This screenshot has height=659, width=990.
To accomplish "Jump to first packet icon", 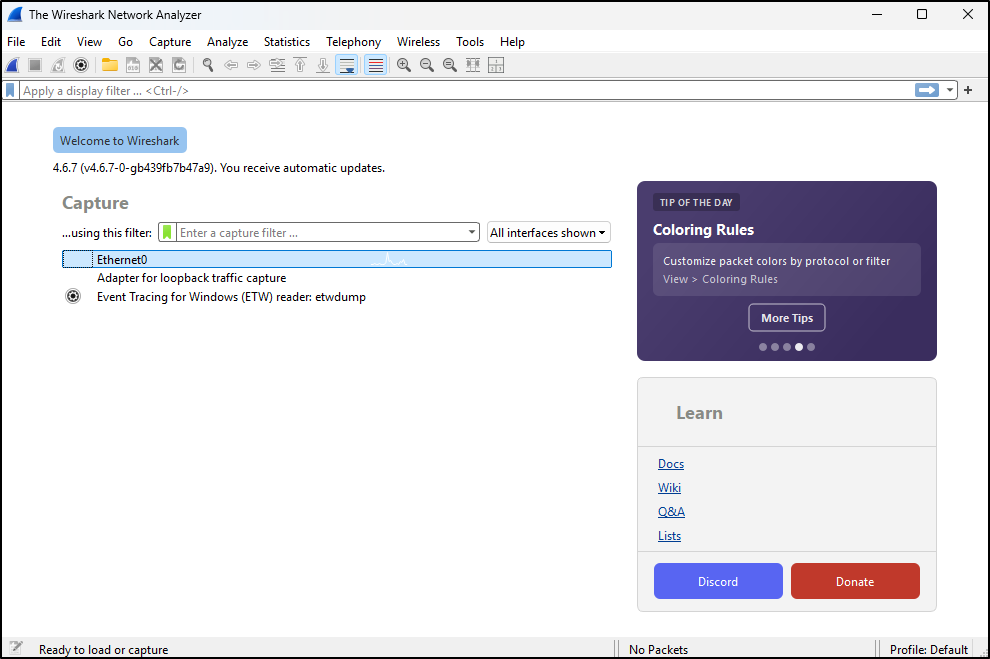I will pyautogui.click(x=300, y=65).
